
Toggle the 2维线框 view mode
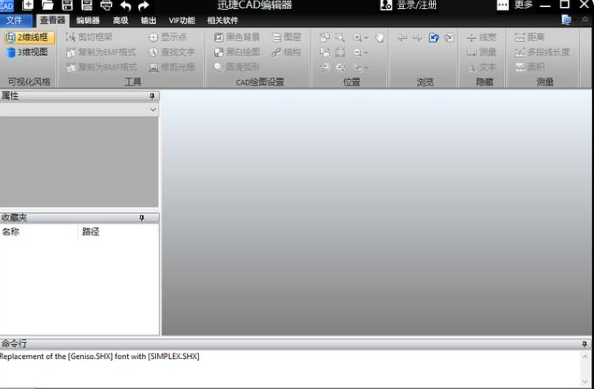click(x=29, y=37)
